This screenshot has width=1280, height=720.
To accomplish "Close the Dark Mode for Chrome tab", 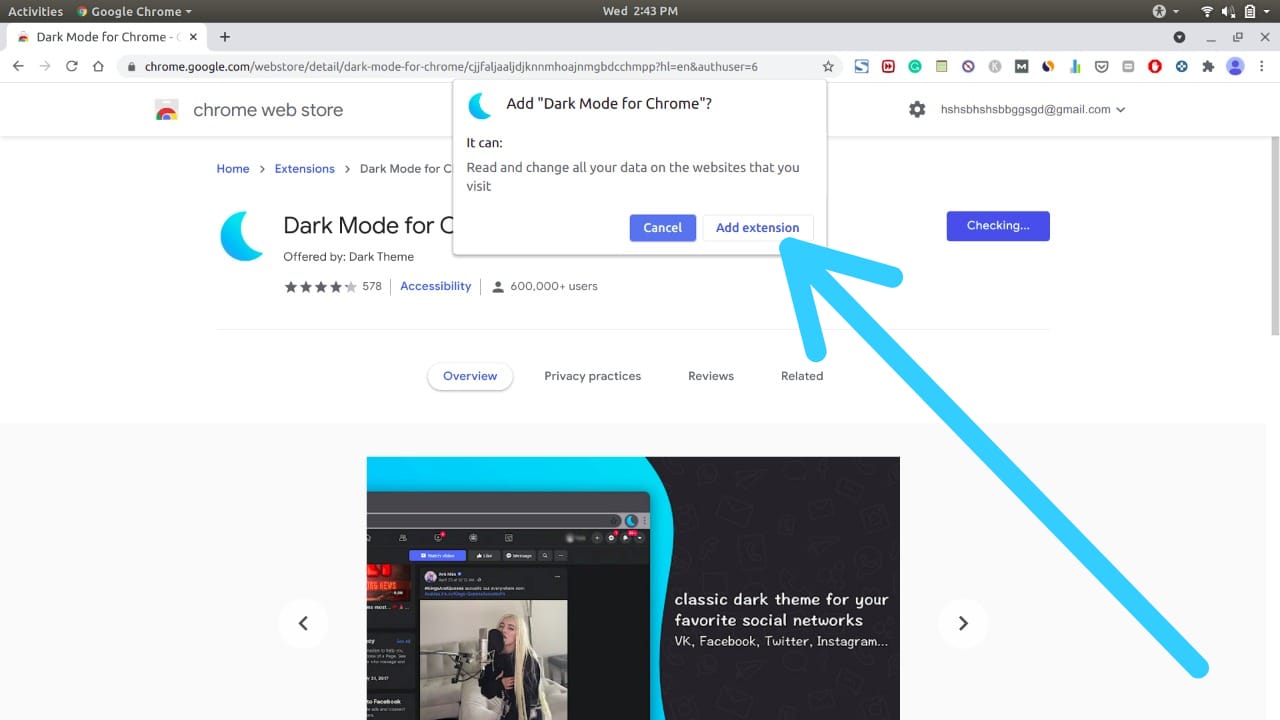I will (193, 37).
